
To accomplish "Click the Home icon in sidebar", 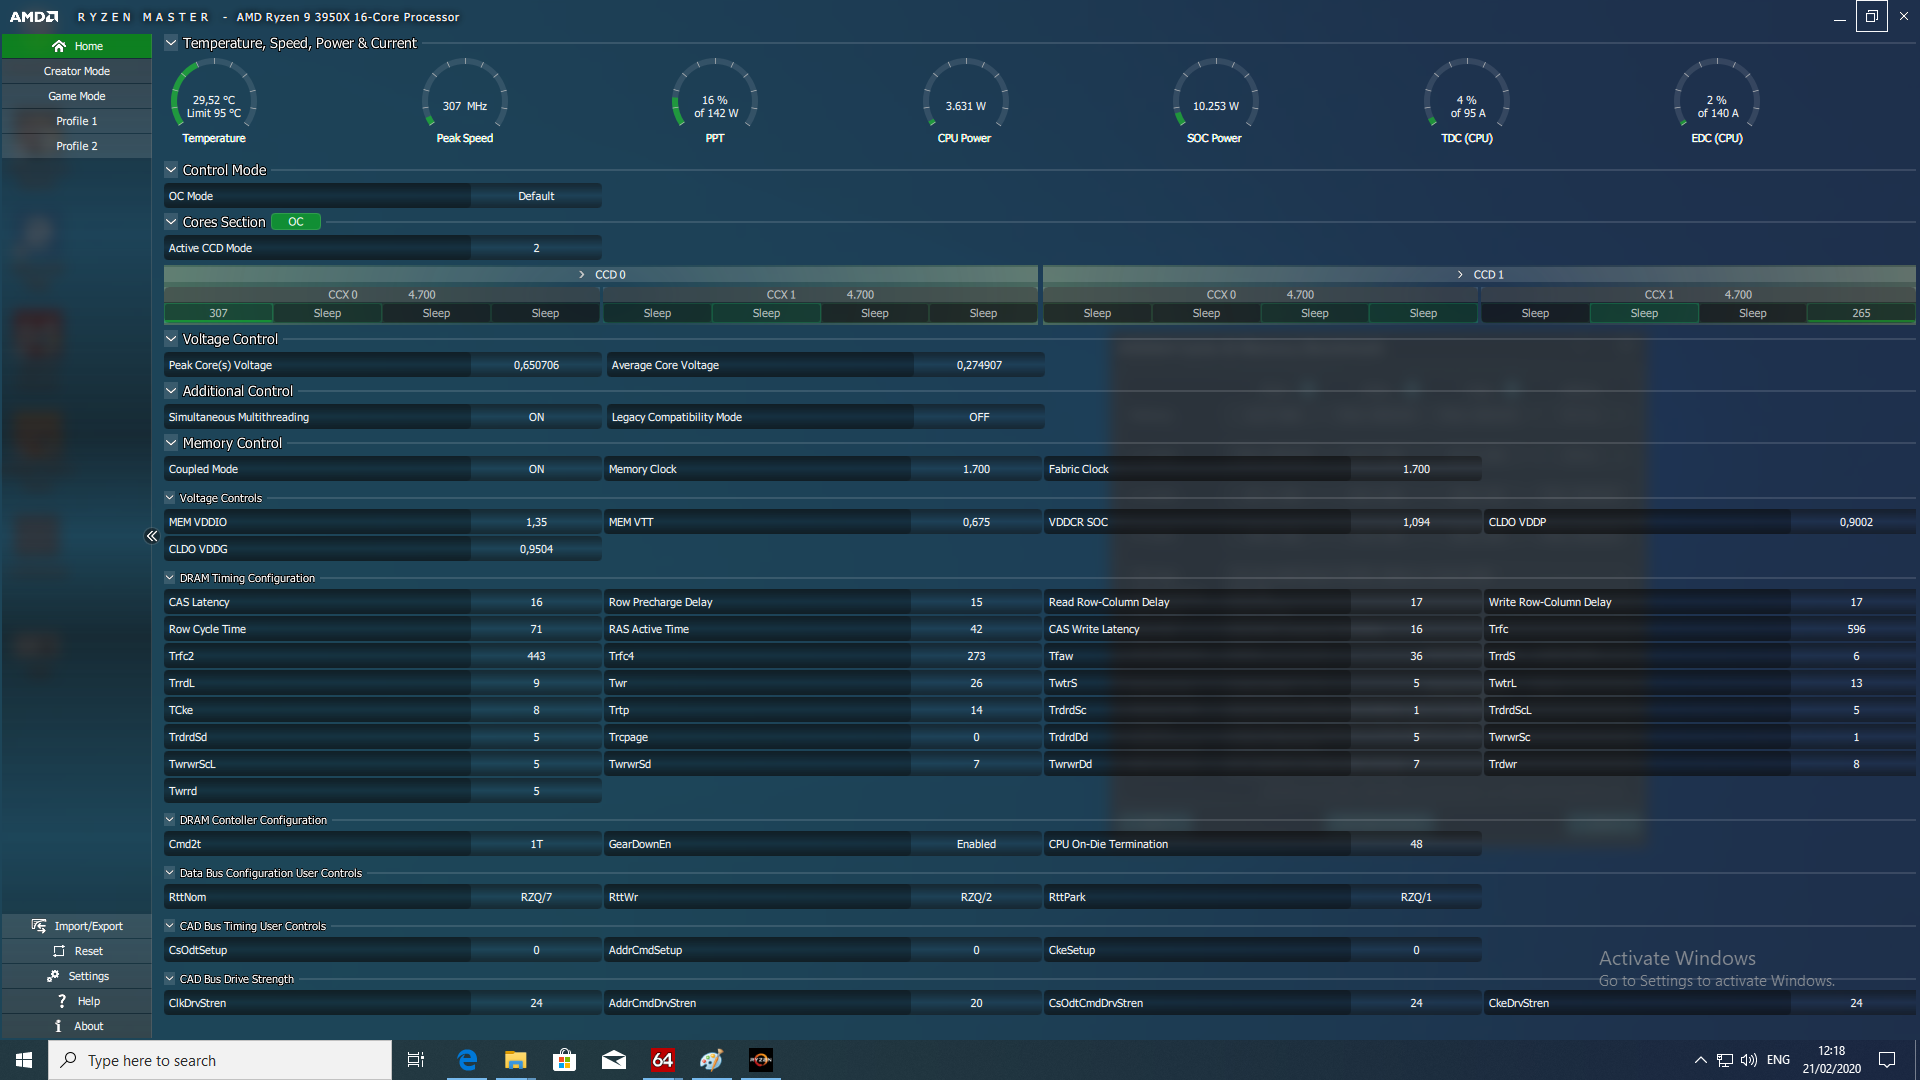I will coord(59,46).
